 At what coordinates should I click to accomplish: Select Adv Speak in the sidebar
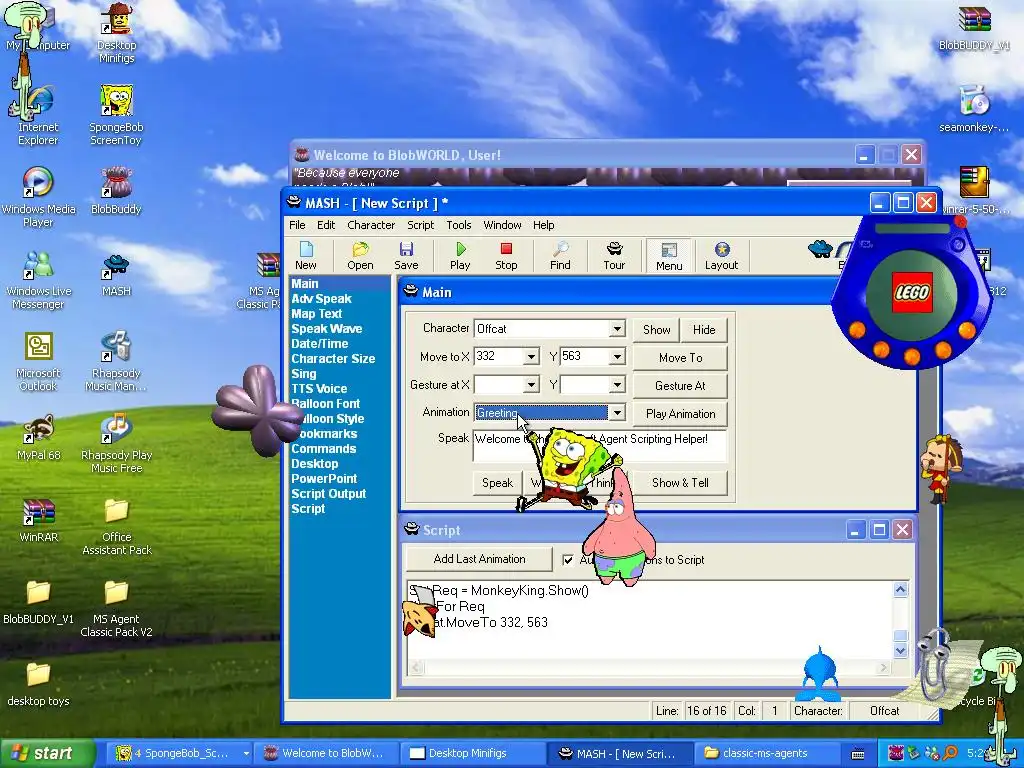pos(321,298)
